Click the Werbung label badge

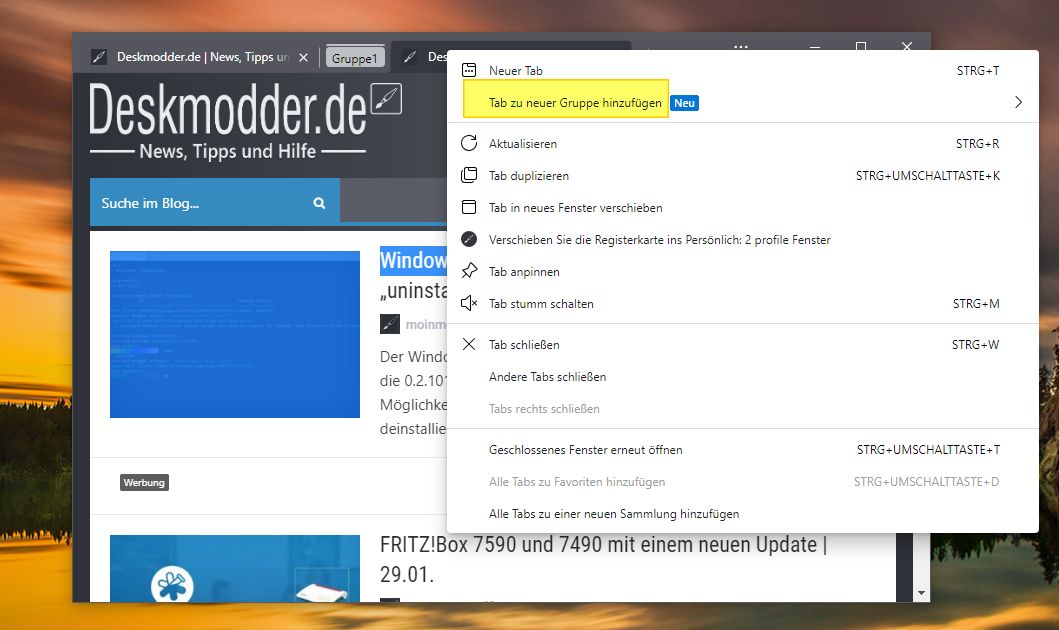[x=144, y=482]
